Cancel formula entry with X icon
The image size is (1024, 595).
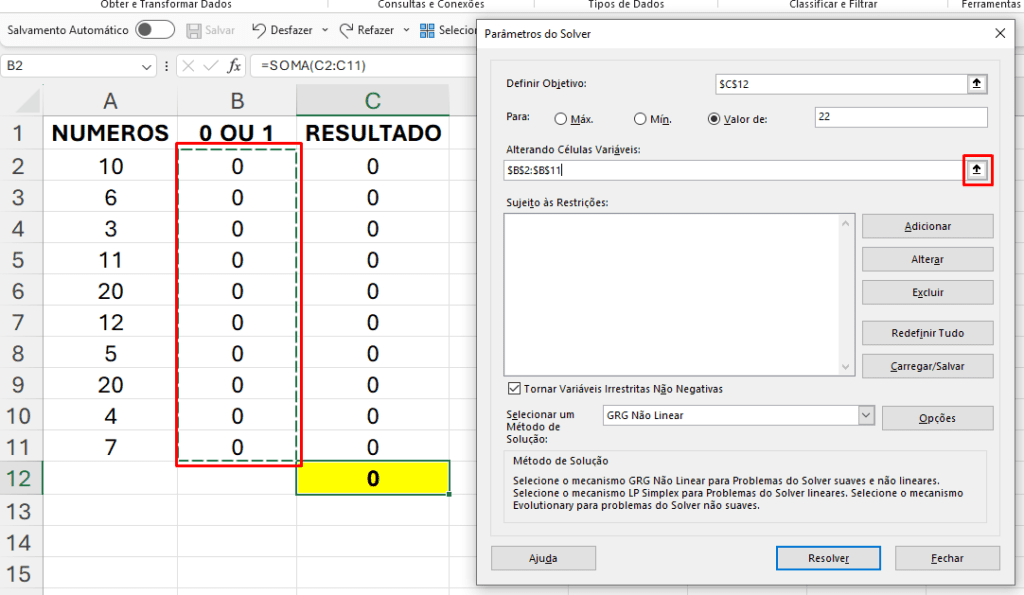click(188, 66)
